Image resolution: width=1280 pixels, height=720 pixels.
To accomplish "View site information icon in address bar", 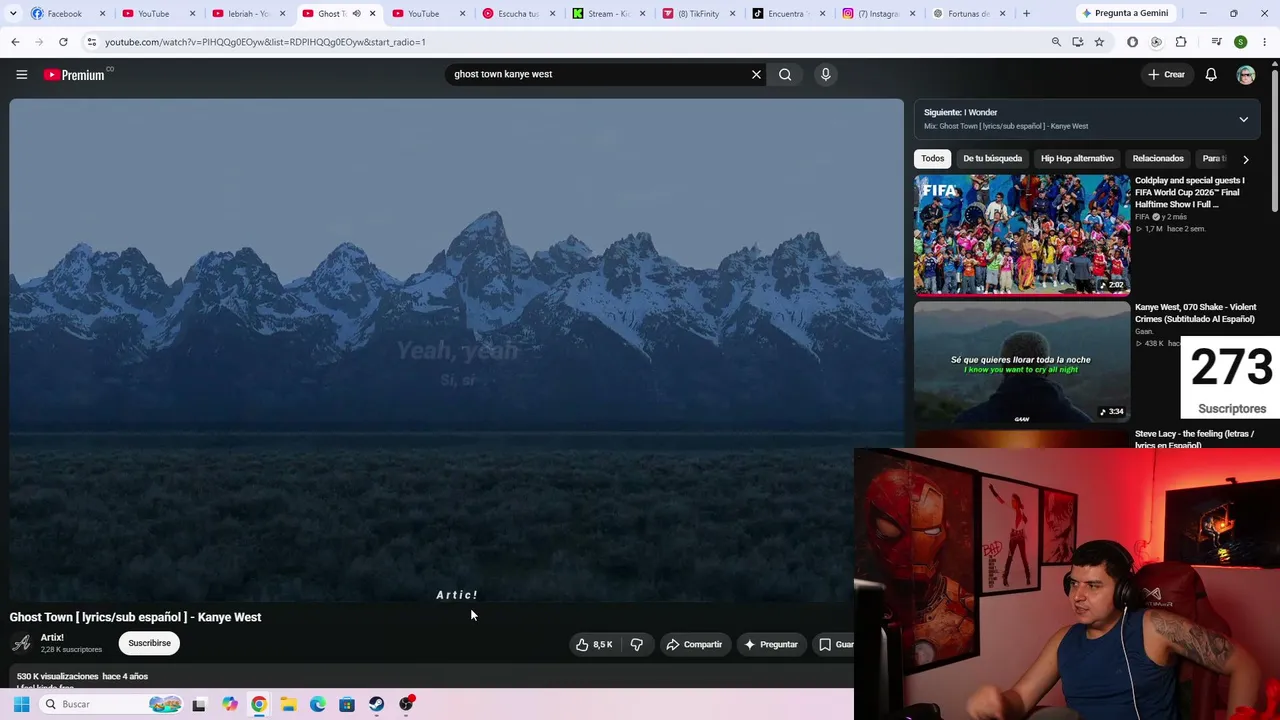I will pyautogui.click(x=91, y=42).
